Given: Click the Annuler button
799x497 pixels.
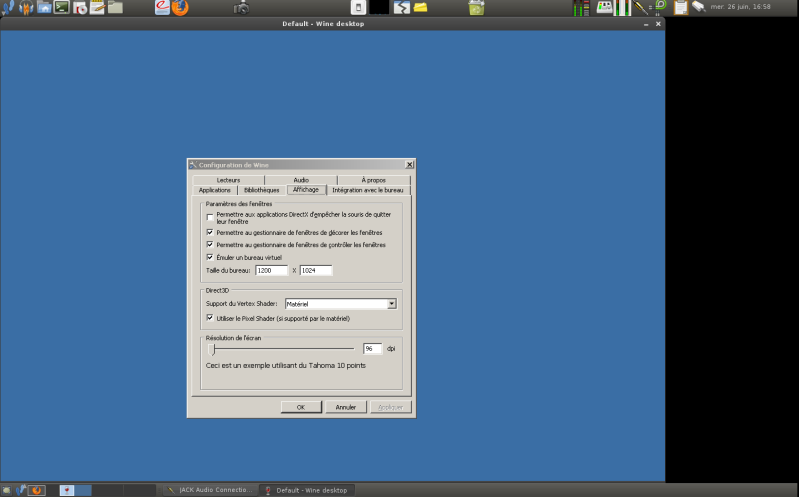Looking at the screenshot, I should click(x=345, y=407).
